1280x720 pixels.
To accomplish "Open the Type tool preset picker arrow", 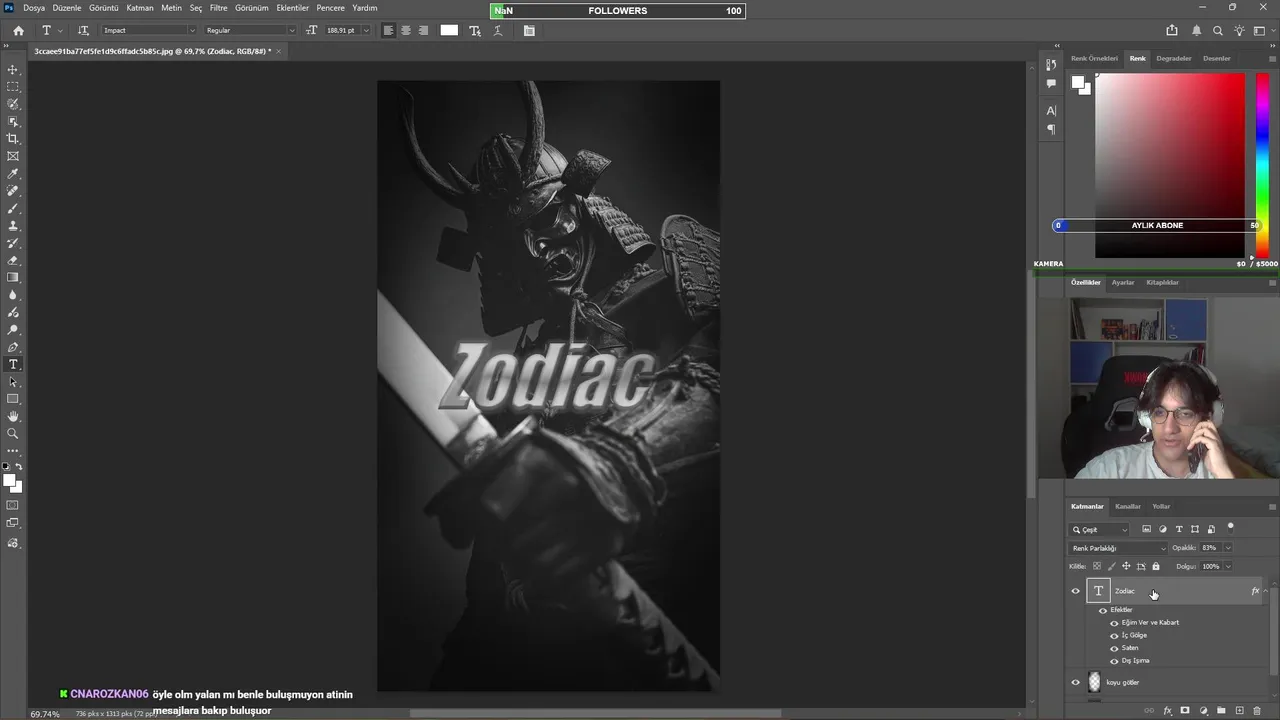I will (60, 30).
